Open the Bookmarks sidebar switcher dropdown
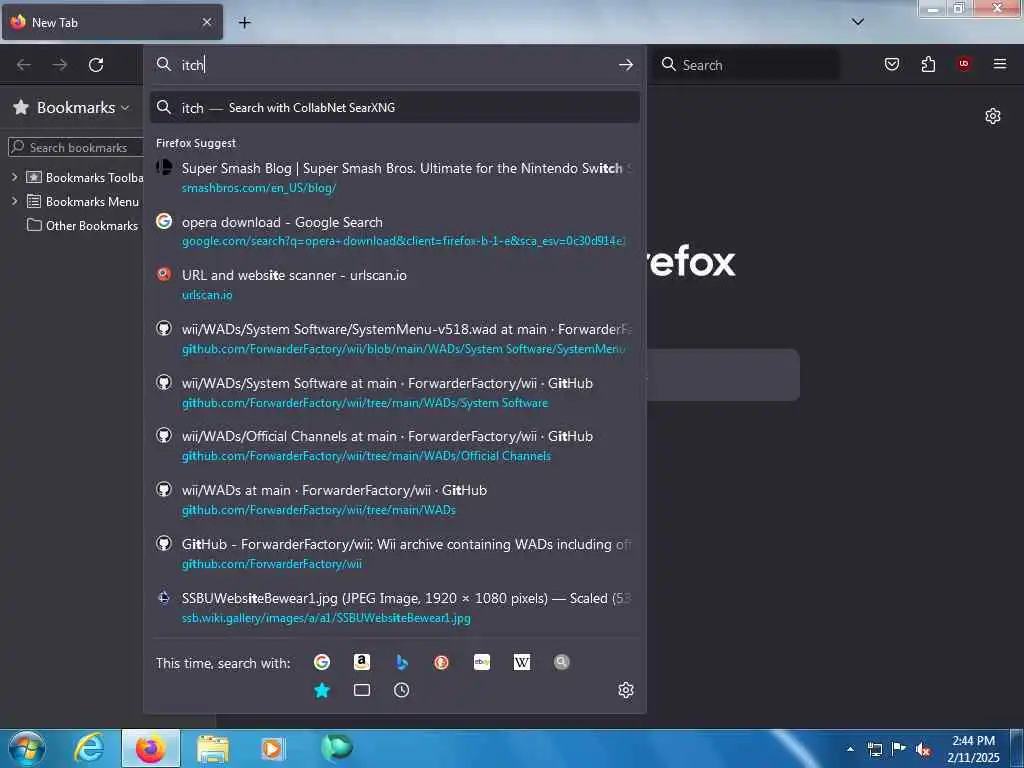Viewport: 1024px width, 768px height. [72, 107]
